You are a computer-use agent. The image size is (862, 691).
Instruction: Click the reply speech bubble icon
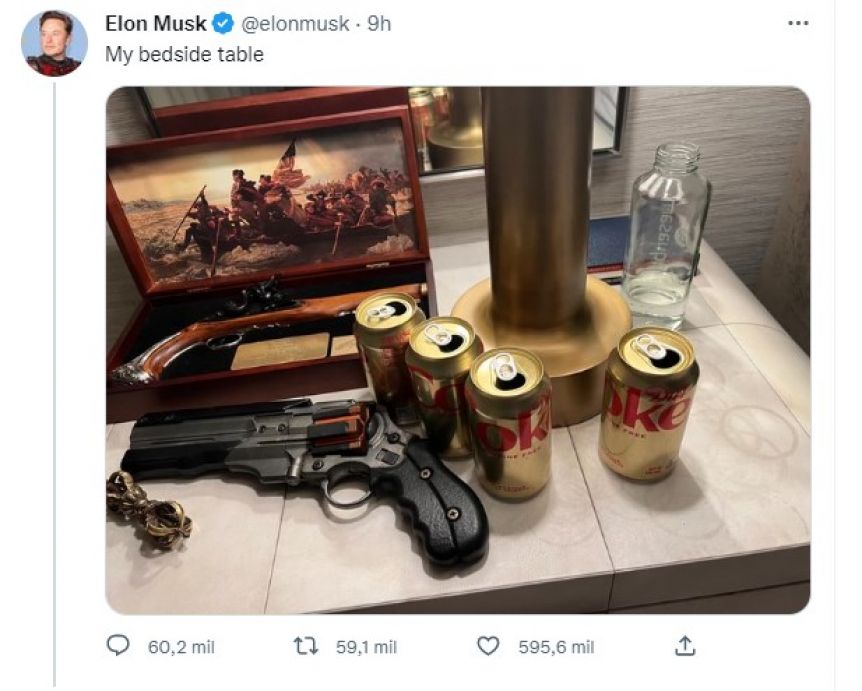(x=118, y=646)
